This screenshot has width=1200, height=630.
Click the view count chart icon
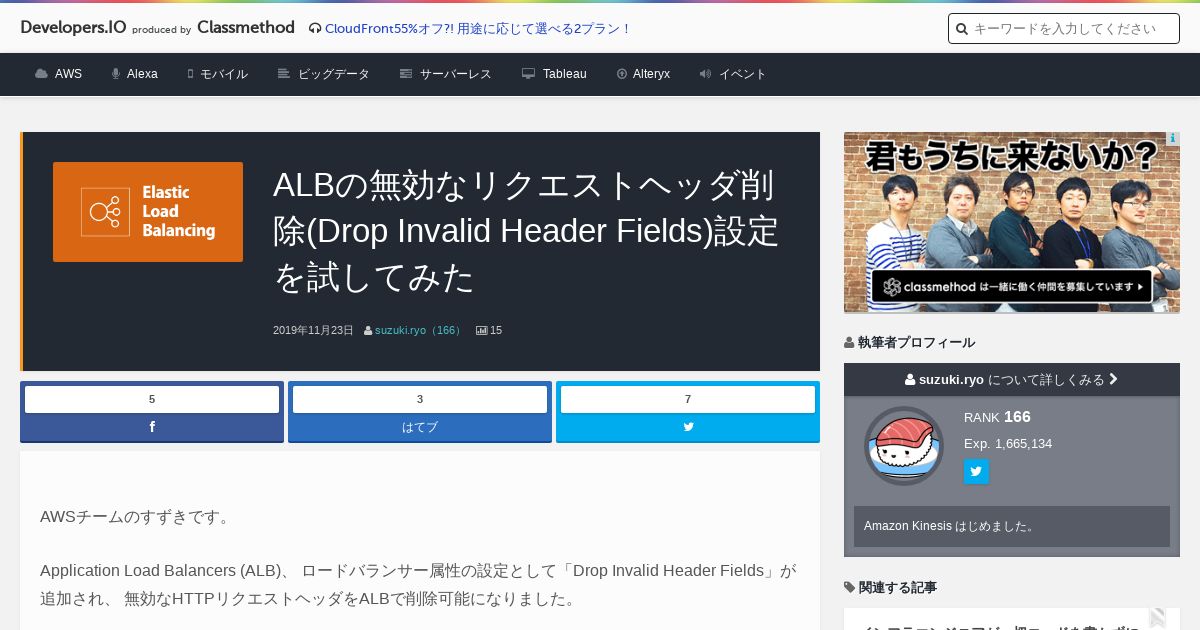pyautogui.click(x=481, y=330)
